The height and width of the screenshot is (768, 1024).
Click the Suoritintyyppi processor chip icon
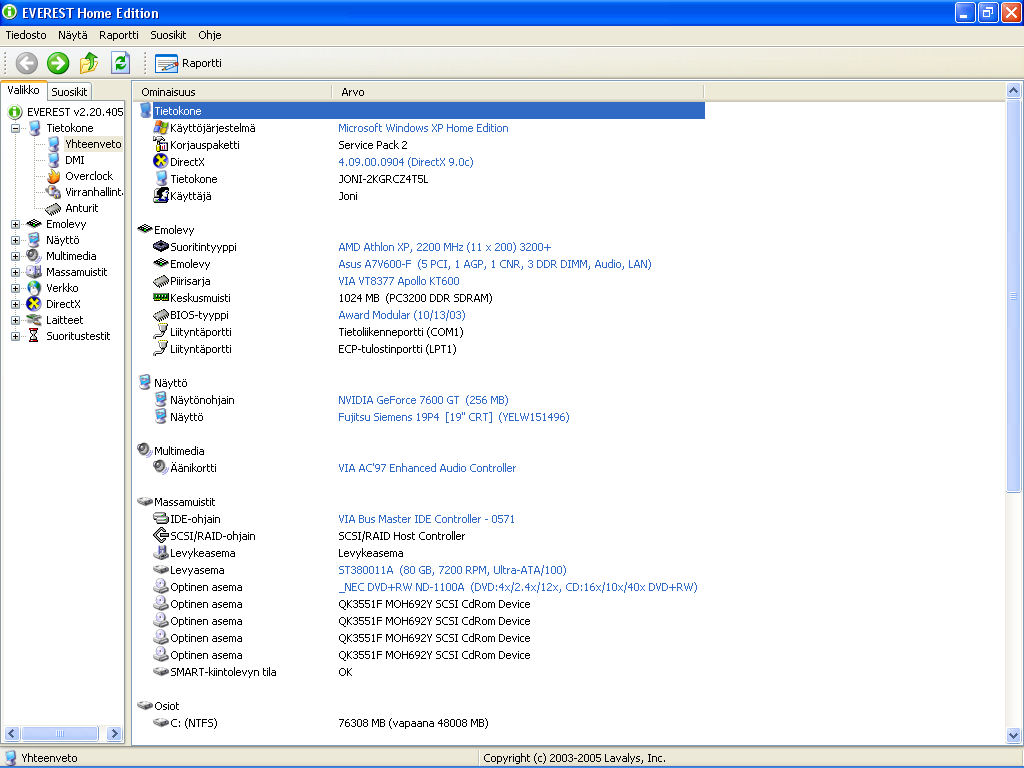pyautogui.click(x=161, y=246)
